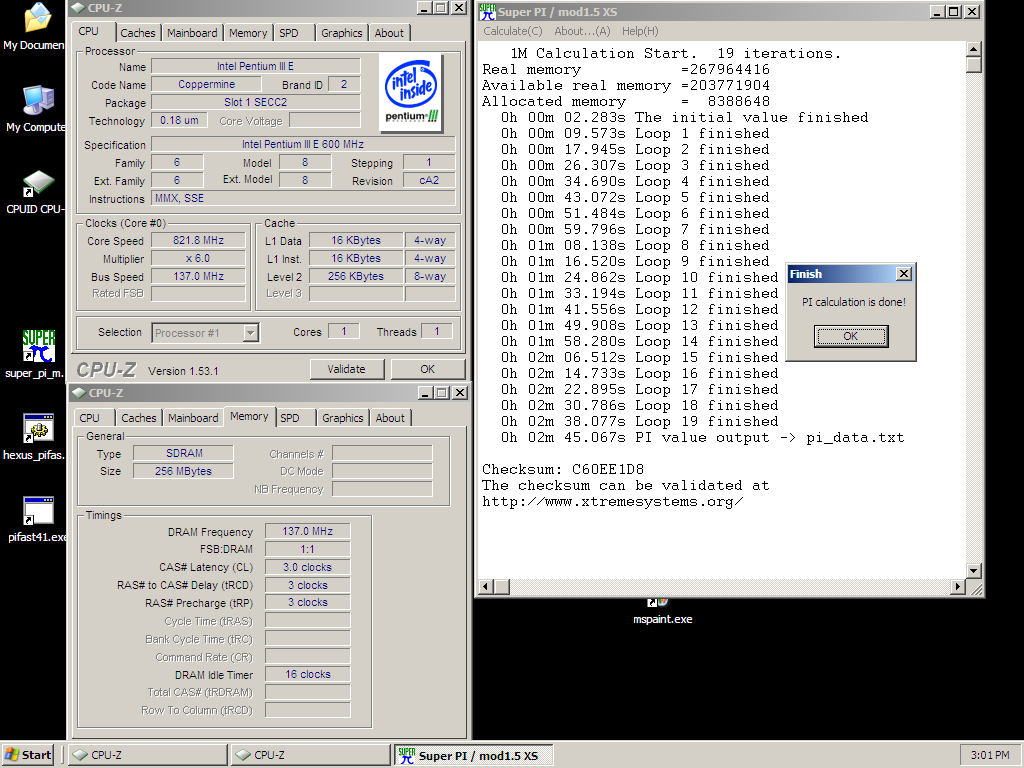Open mspaint.exe desktop shortcut

pyautogui.click(x=662, y=613)
